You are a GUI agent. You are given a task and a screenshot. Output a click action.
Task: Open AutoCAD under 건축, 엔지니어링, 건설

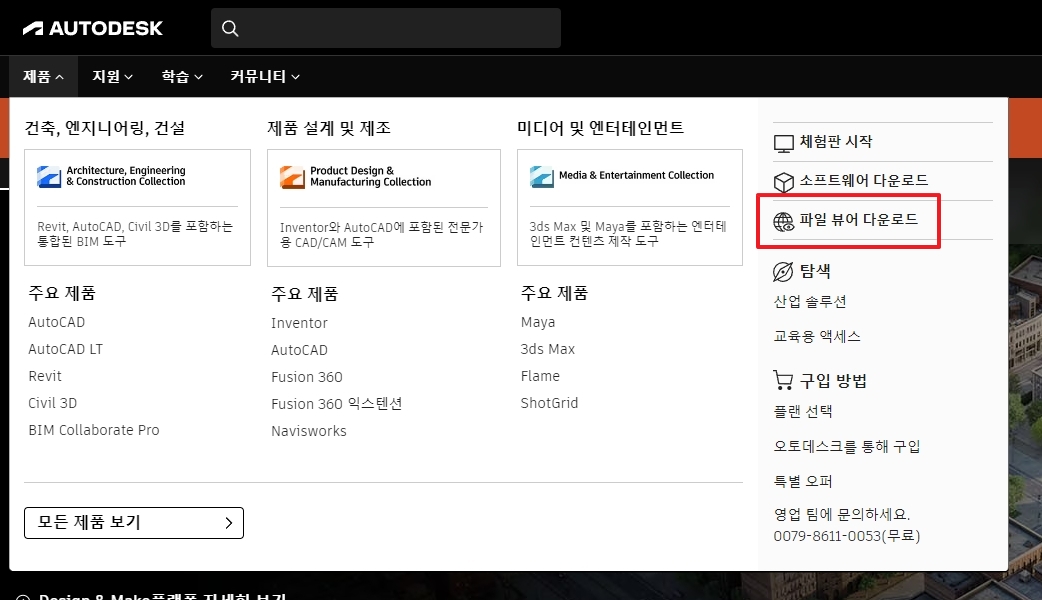(56, 322)
